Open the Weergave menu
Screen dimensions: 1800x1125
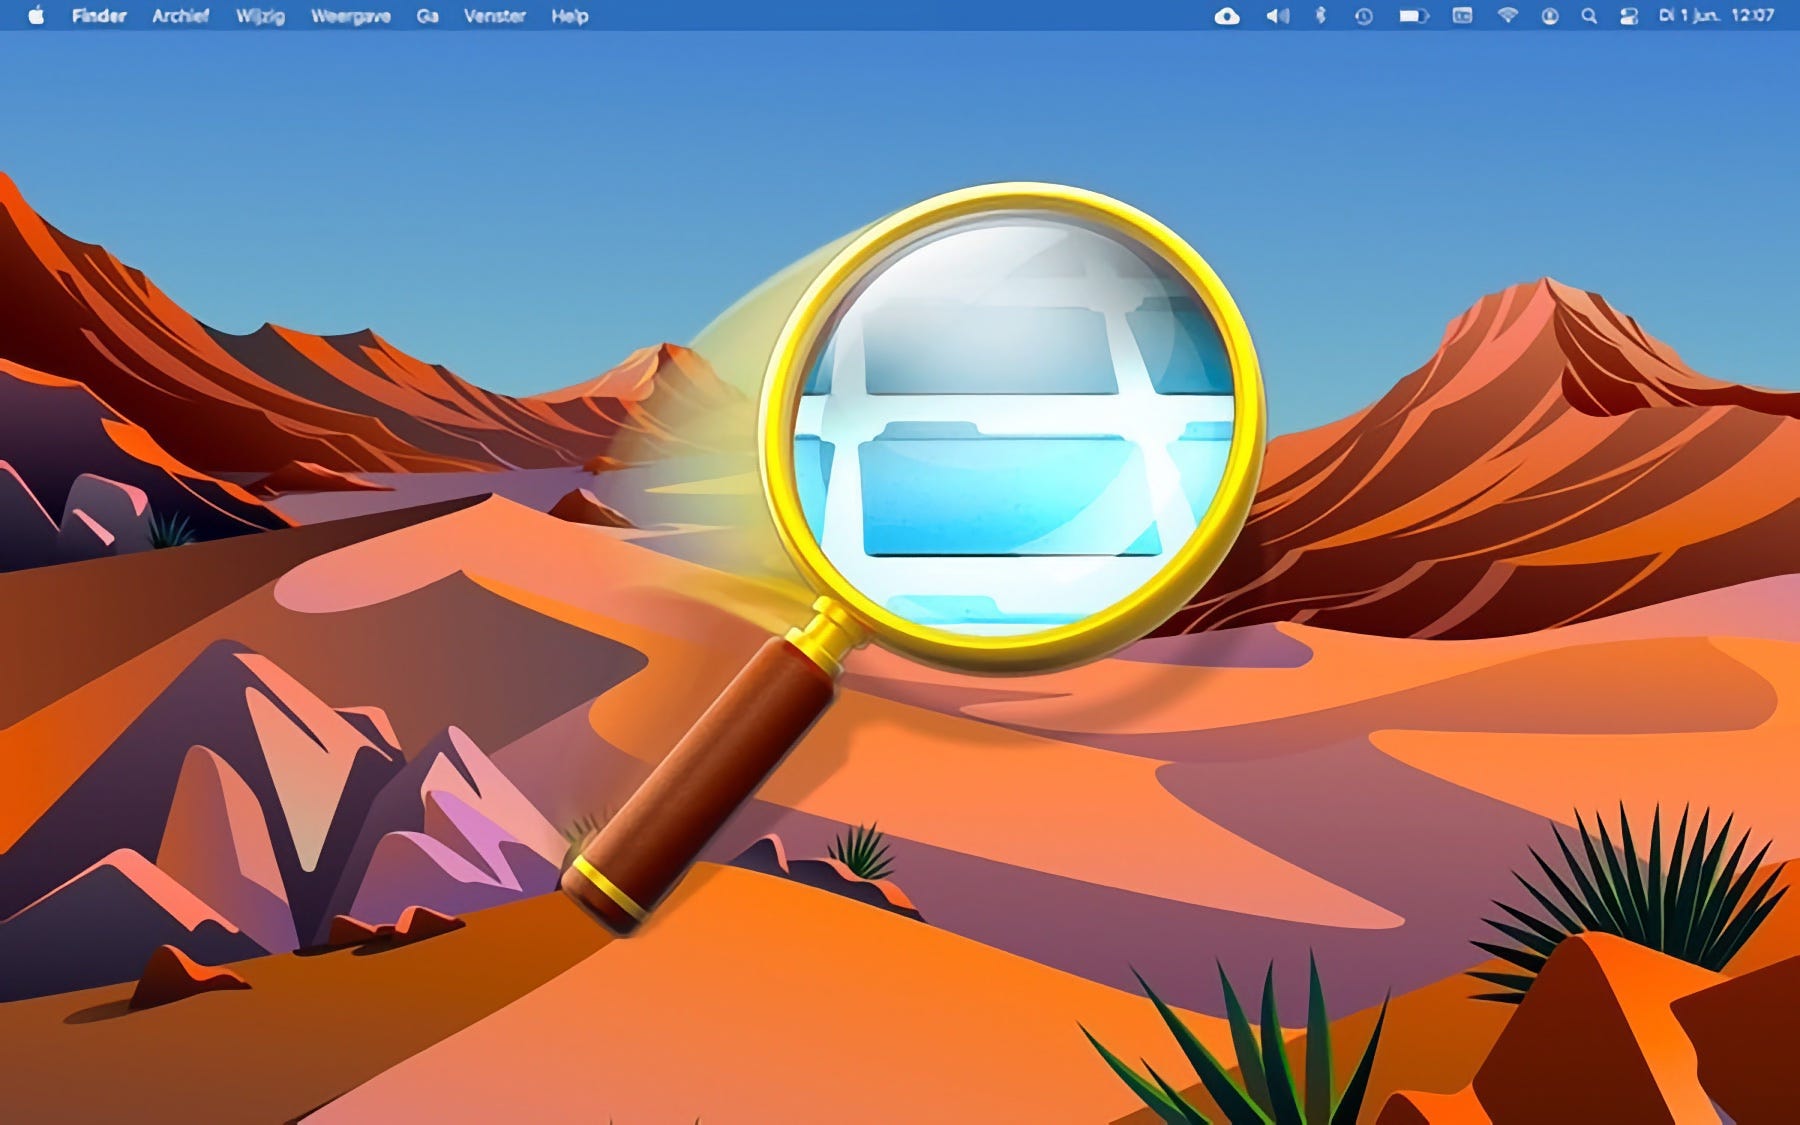click(351, 16)
